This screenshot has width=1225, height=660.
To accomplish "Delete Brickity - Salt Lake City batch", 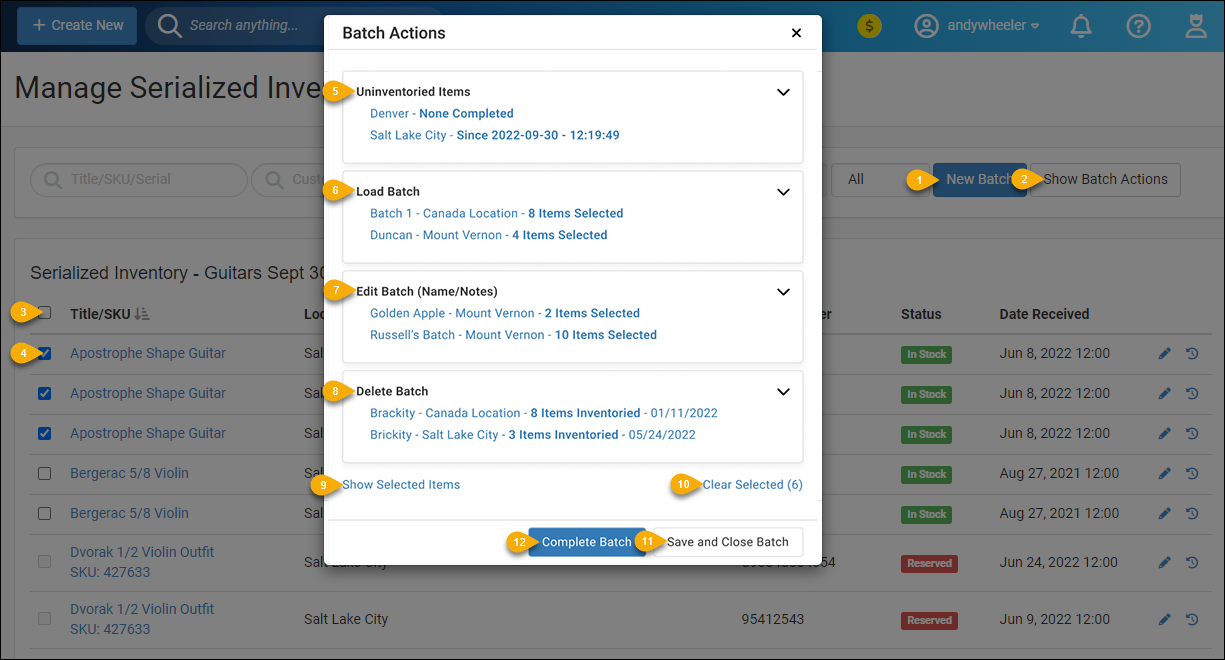I will [533, 436].
